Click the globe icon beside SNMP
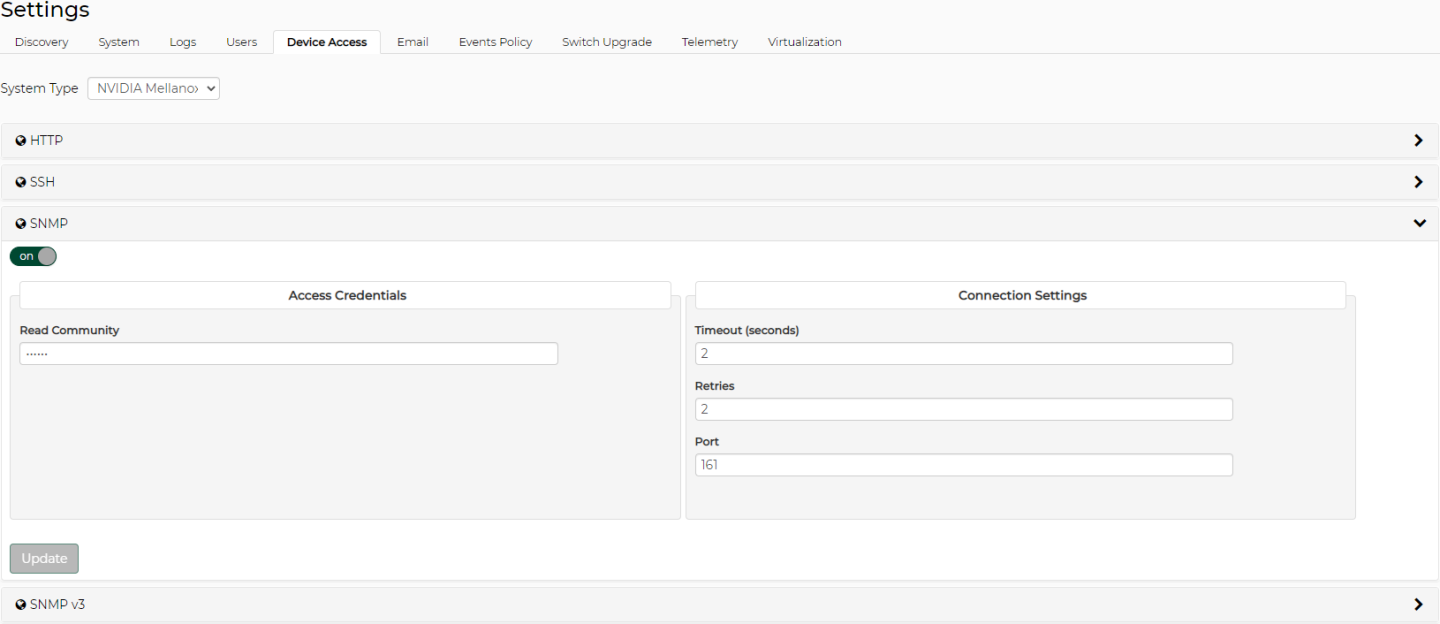This screenshot has width=1440, height=624. [21, 224]
